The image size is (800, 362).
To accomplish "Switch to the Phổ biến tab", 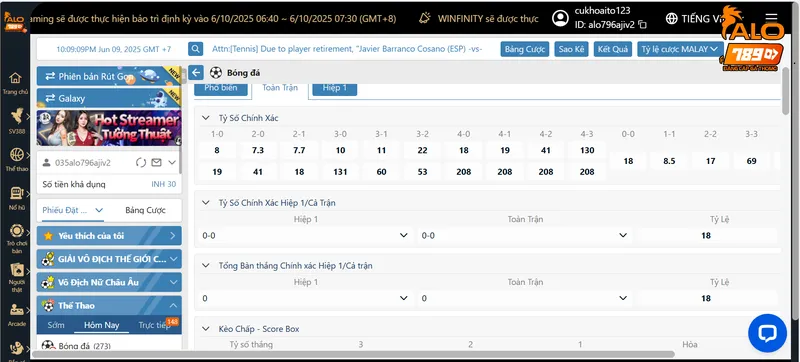I will click(x=221, y=88).
